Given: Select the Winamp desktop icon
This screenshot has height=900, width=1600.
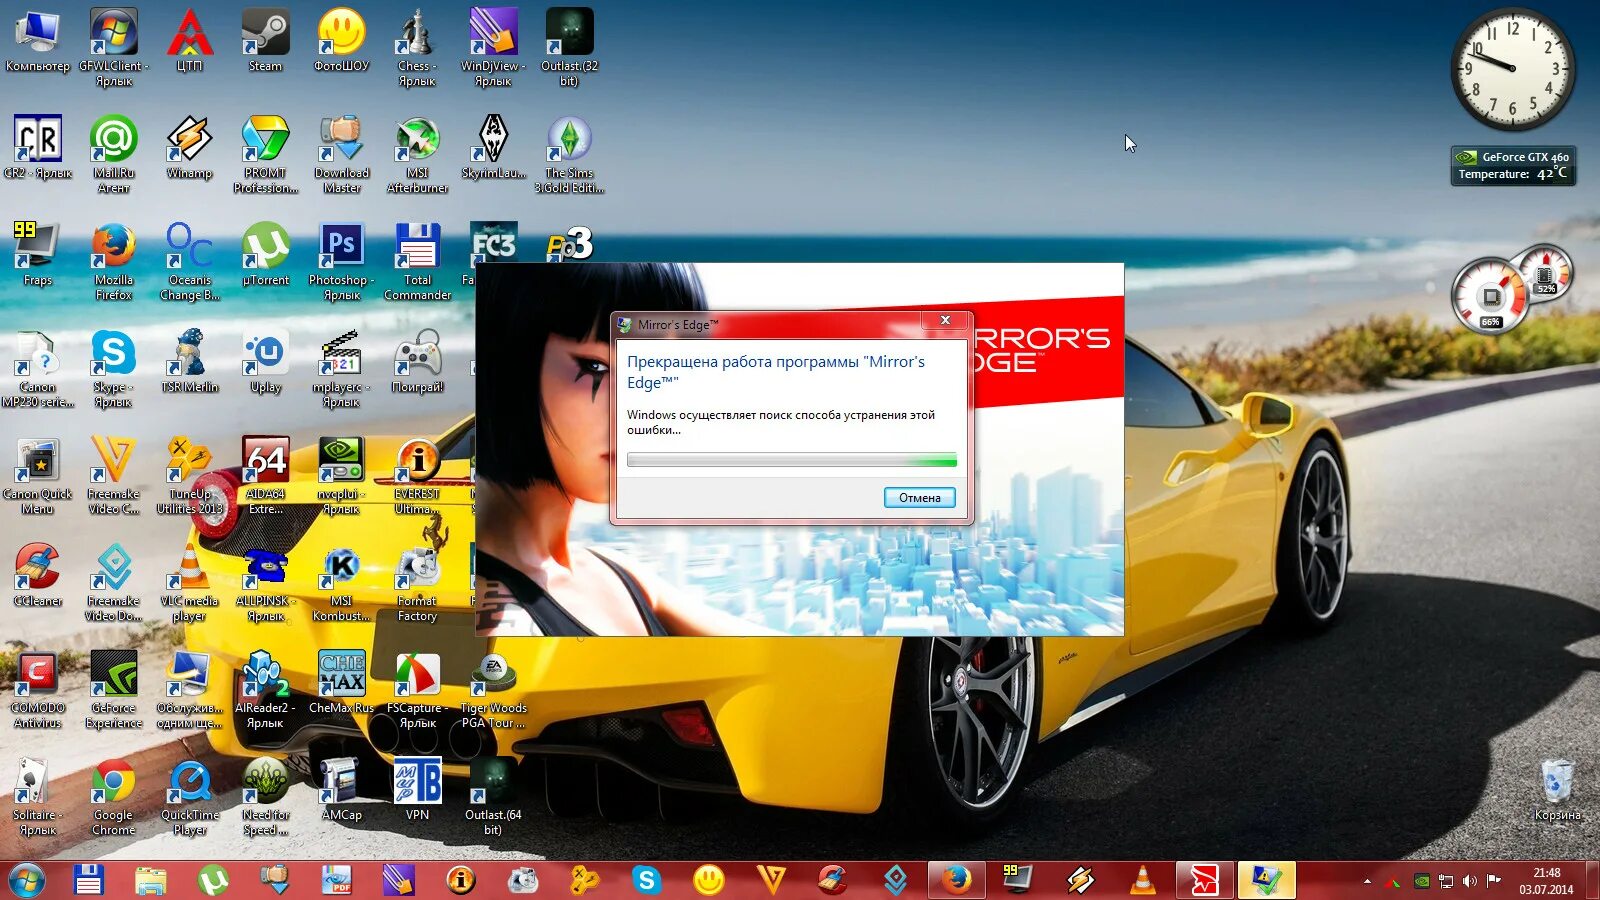Looking at the screenshot, I should 190,147.
